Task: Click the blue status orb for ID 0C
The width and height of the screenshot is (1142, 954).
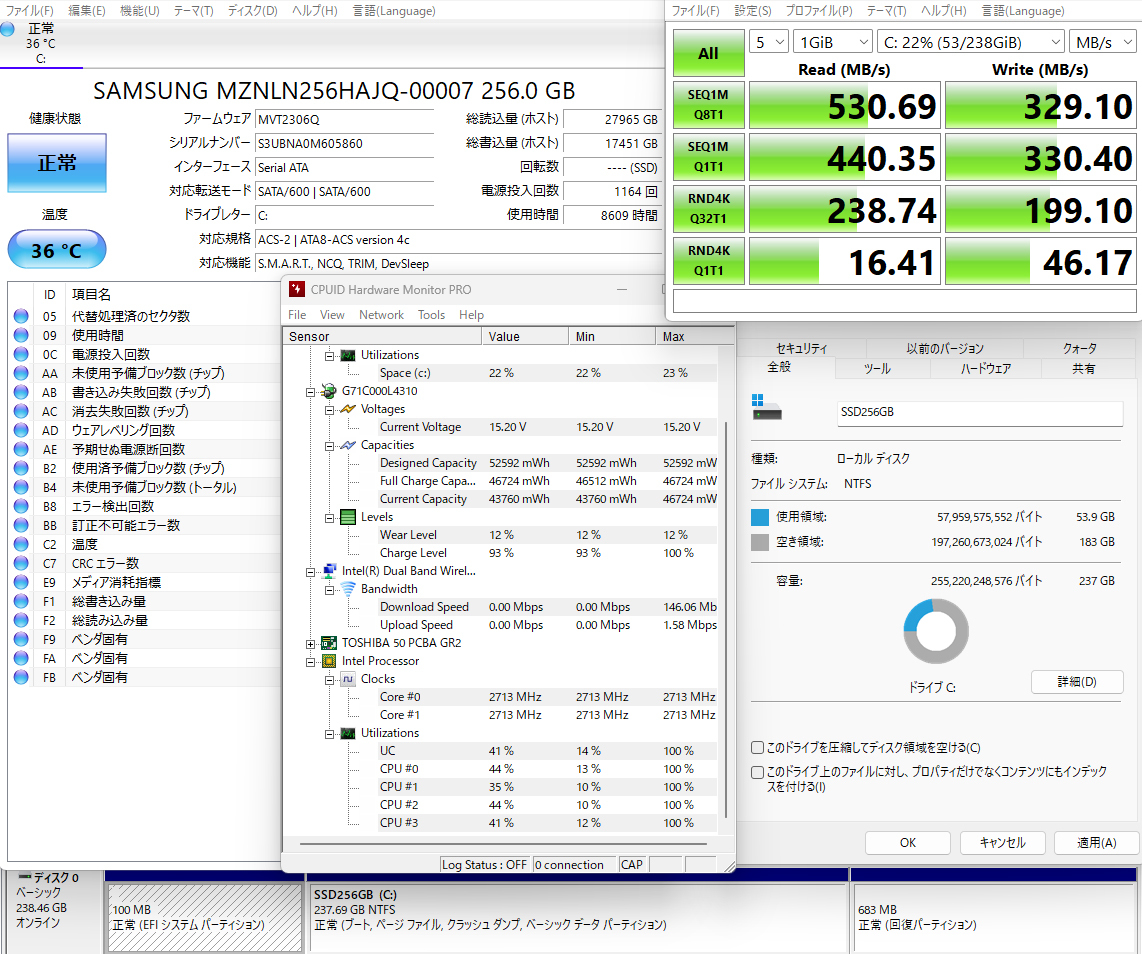Action: tap(21, 354)
